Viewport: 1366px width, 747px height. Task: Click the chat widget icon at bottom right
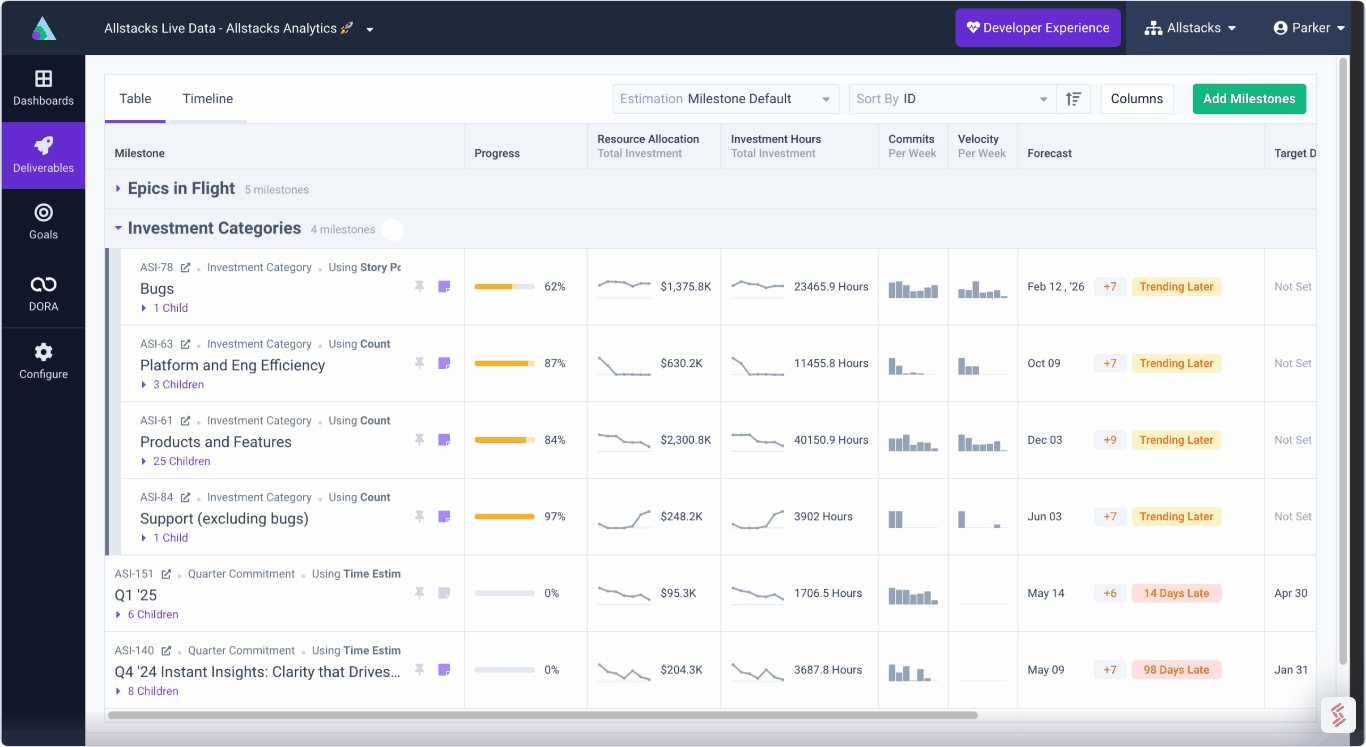[x=1338, y=714]
